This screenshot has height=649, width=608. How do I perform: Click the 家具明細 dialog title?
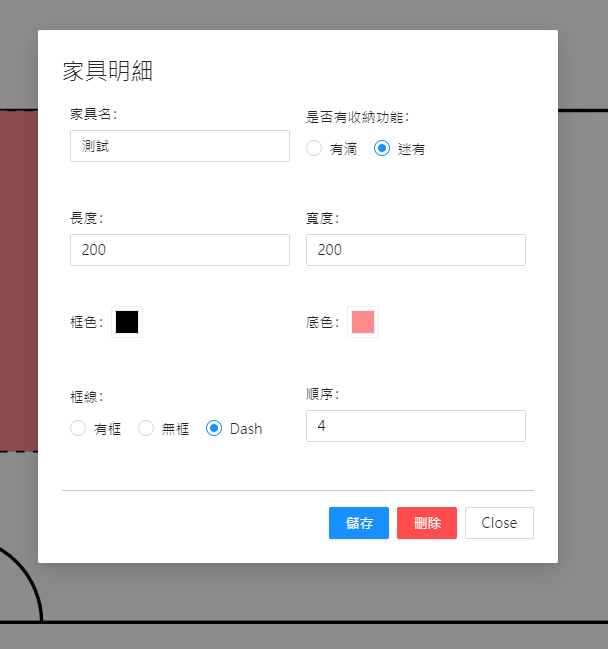tap(108, 71)
